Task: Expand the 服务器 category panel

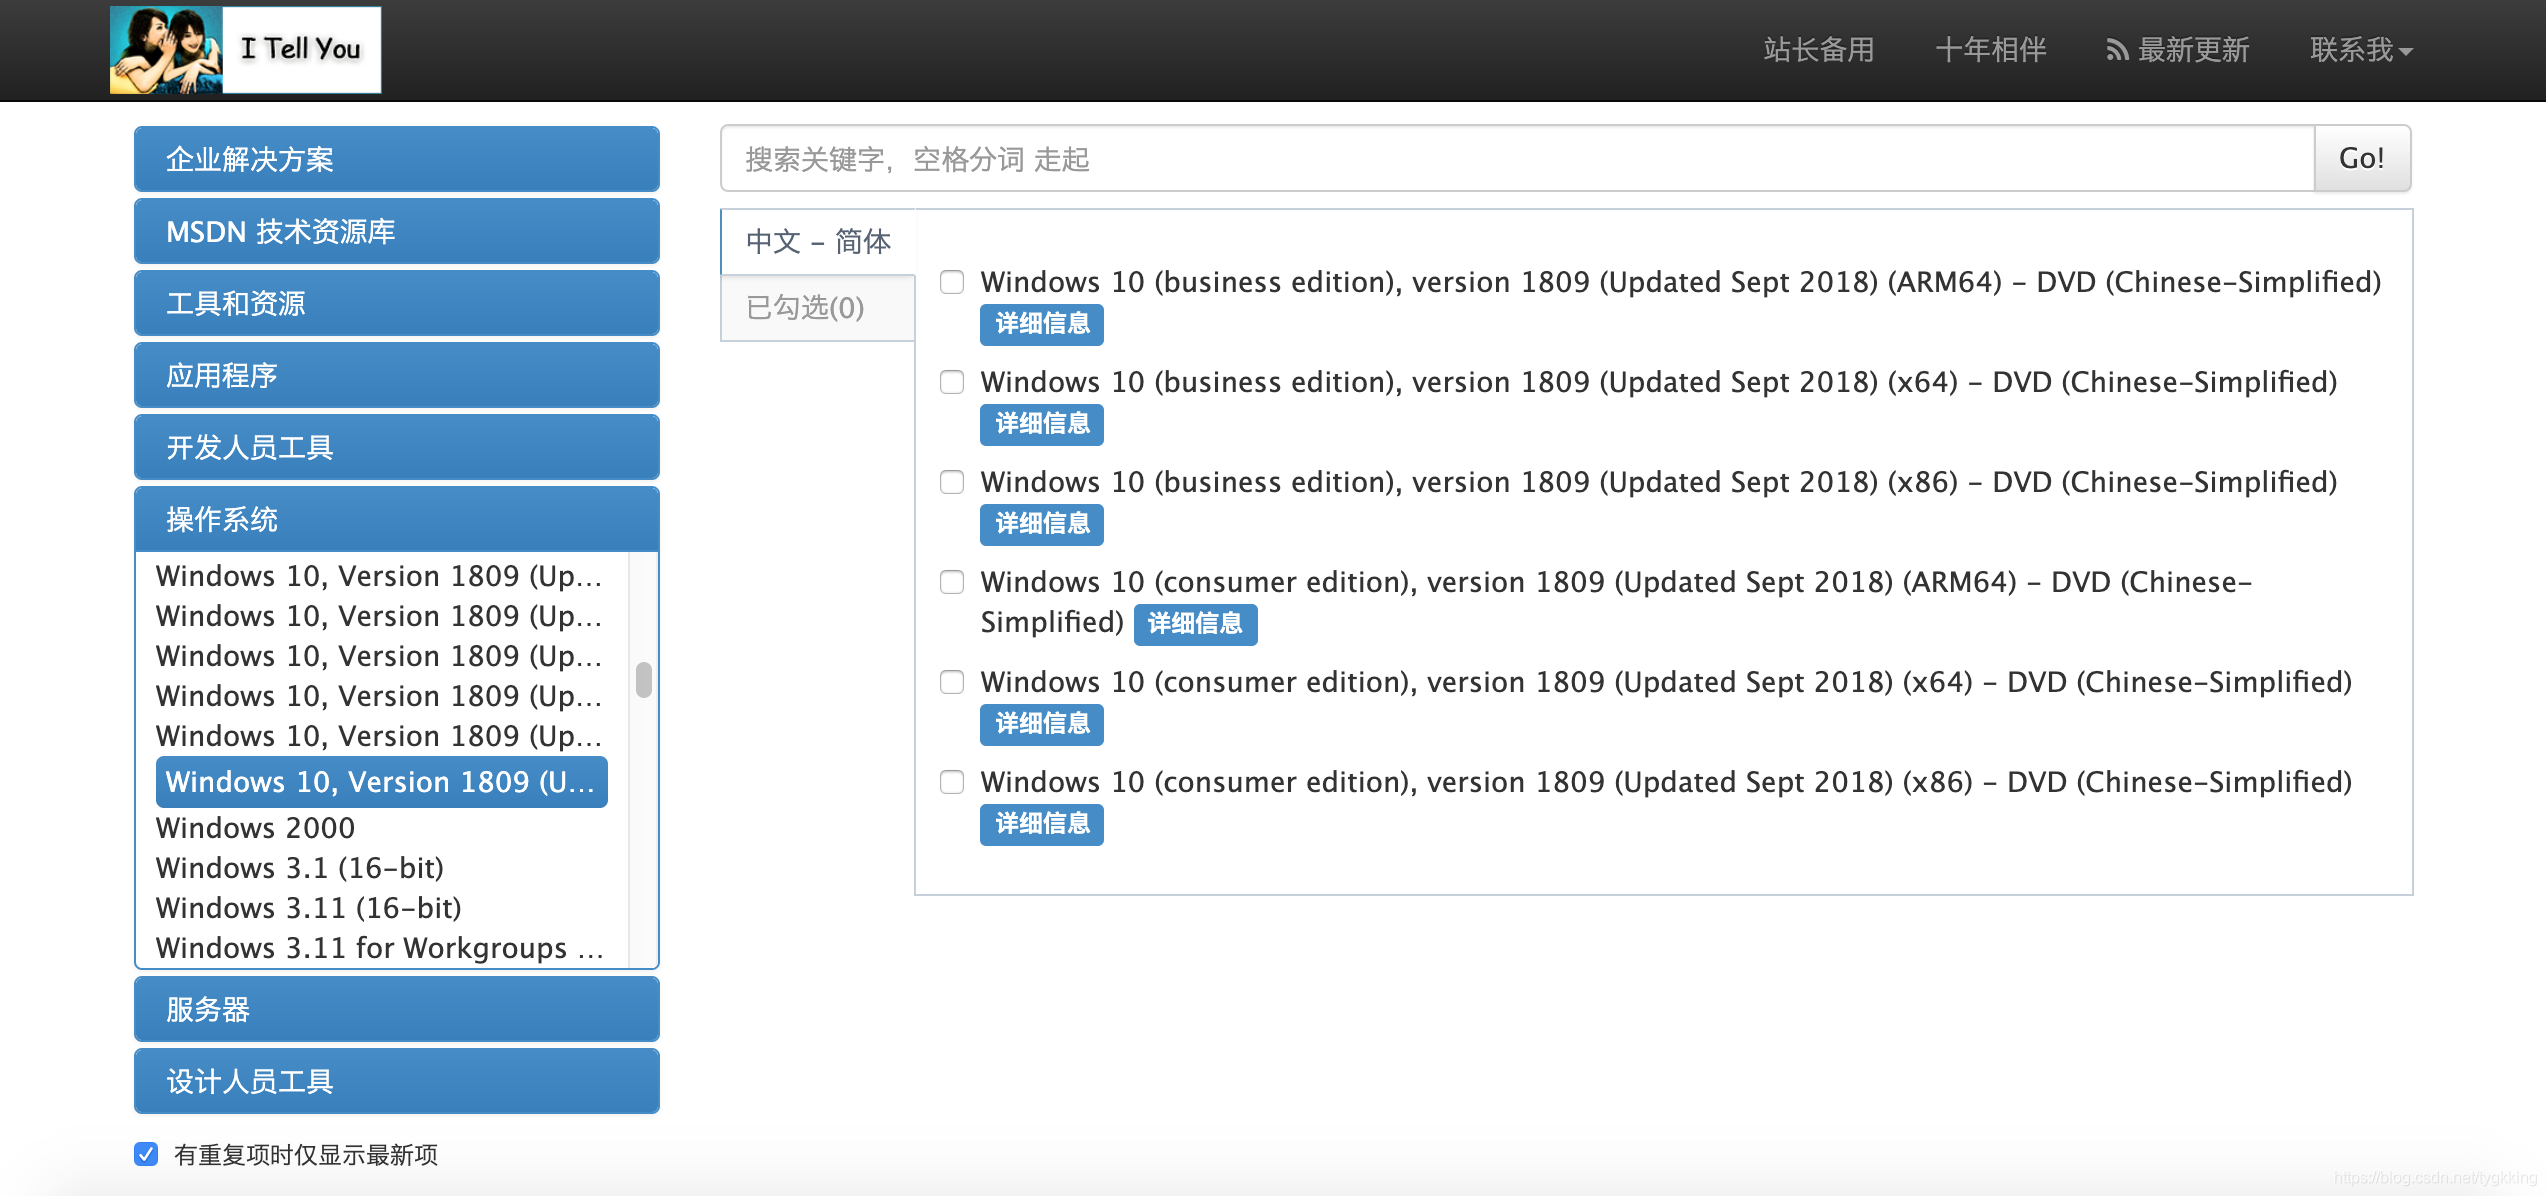Action: [396, 1009]
